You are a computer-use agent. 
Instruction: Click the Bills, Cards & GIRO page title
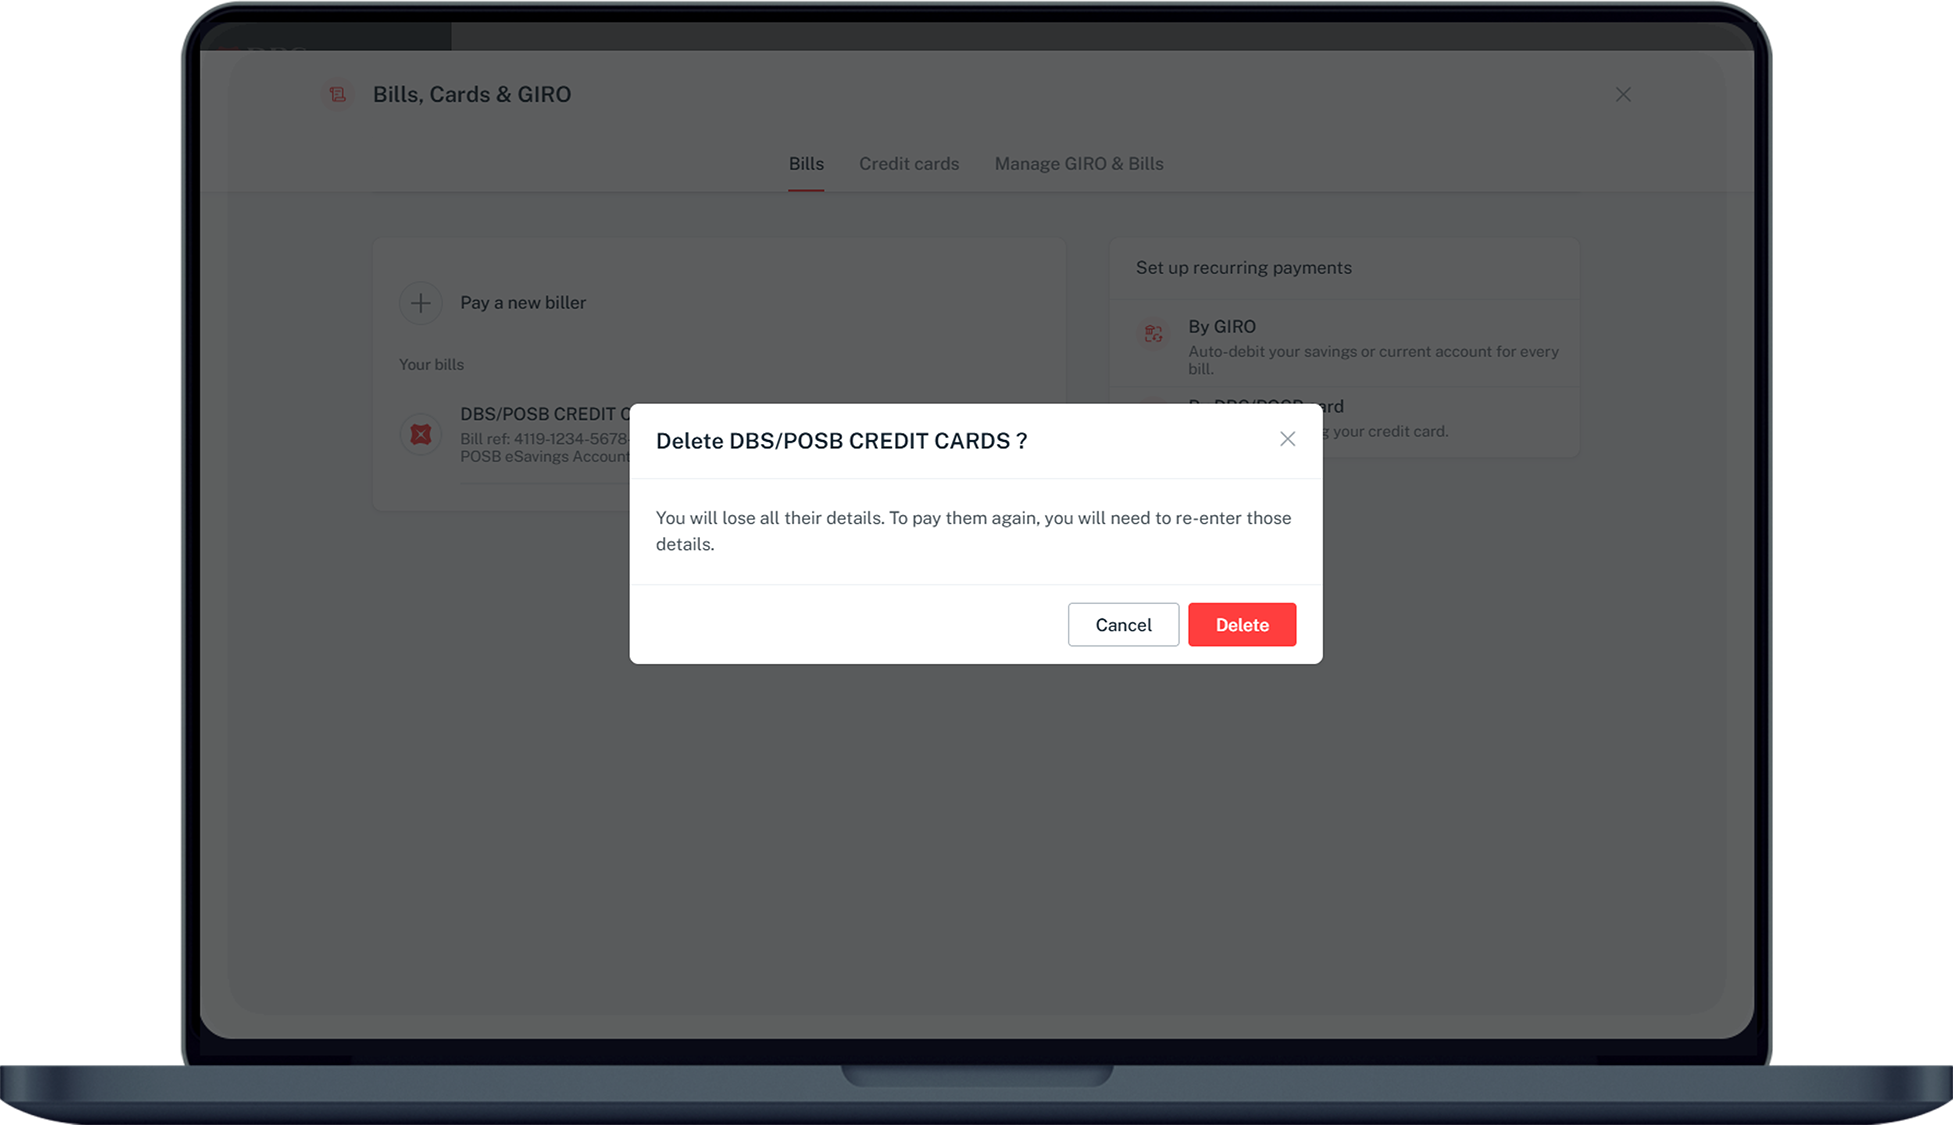[x=472, y=94]
